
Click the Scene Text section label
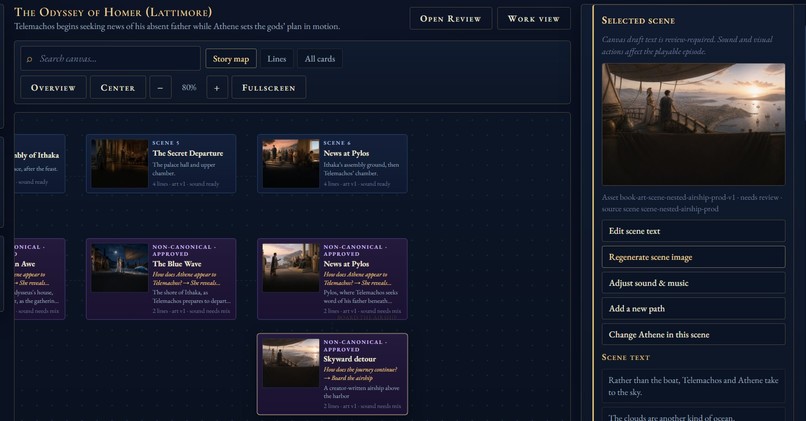[626, 357]
